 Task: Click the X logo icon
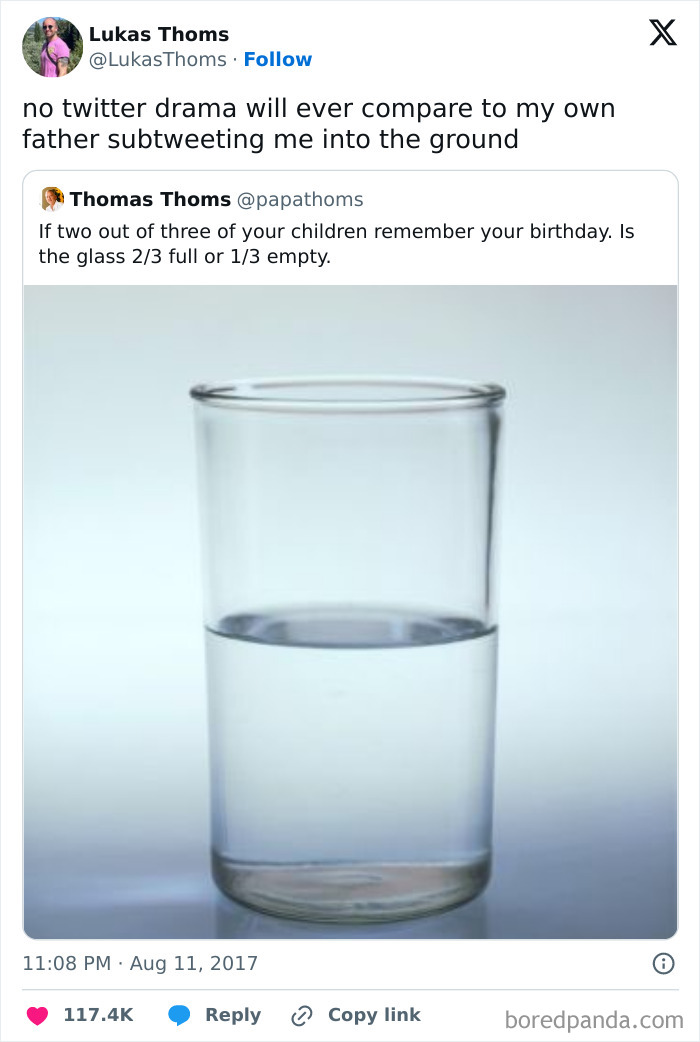click(662, 34)
